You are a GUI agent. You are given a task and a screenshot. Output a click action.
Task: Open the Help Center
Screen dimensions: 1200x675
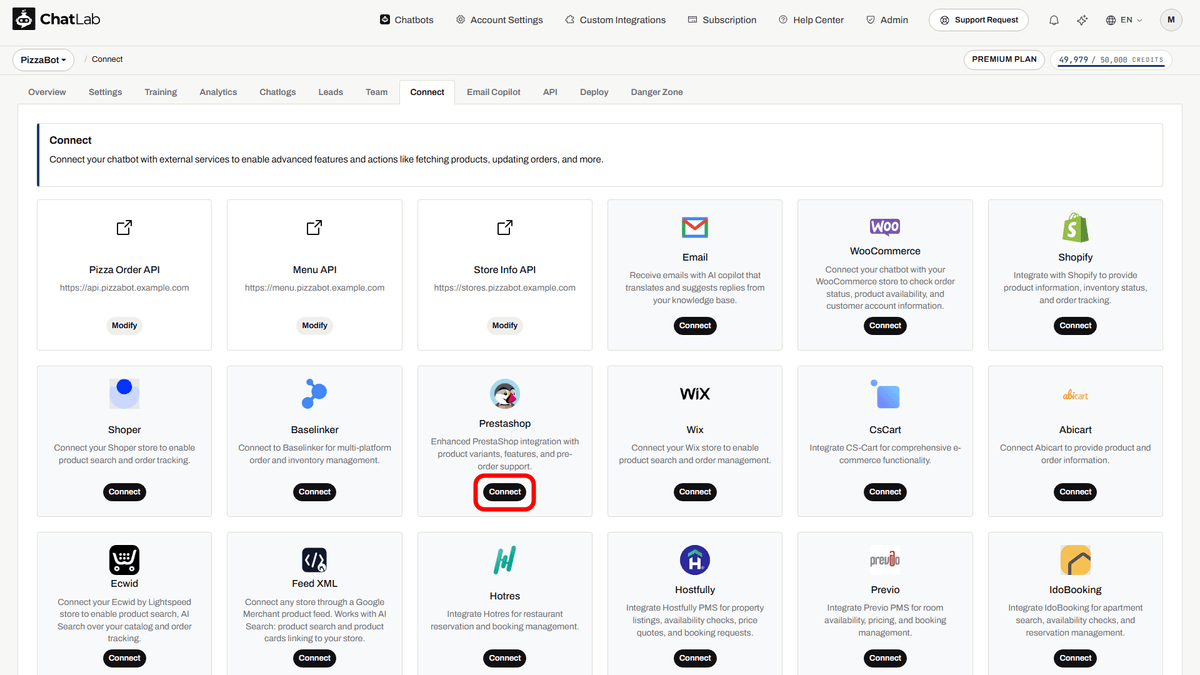(811, 20)
